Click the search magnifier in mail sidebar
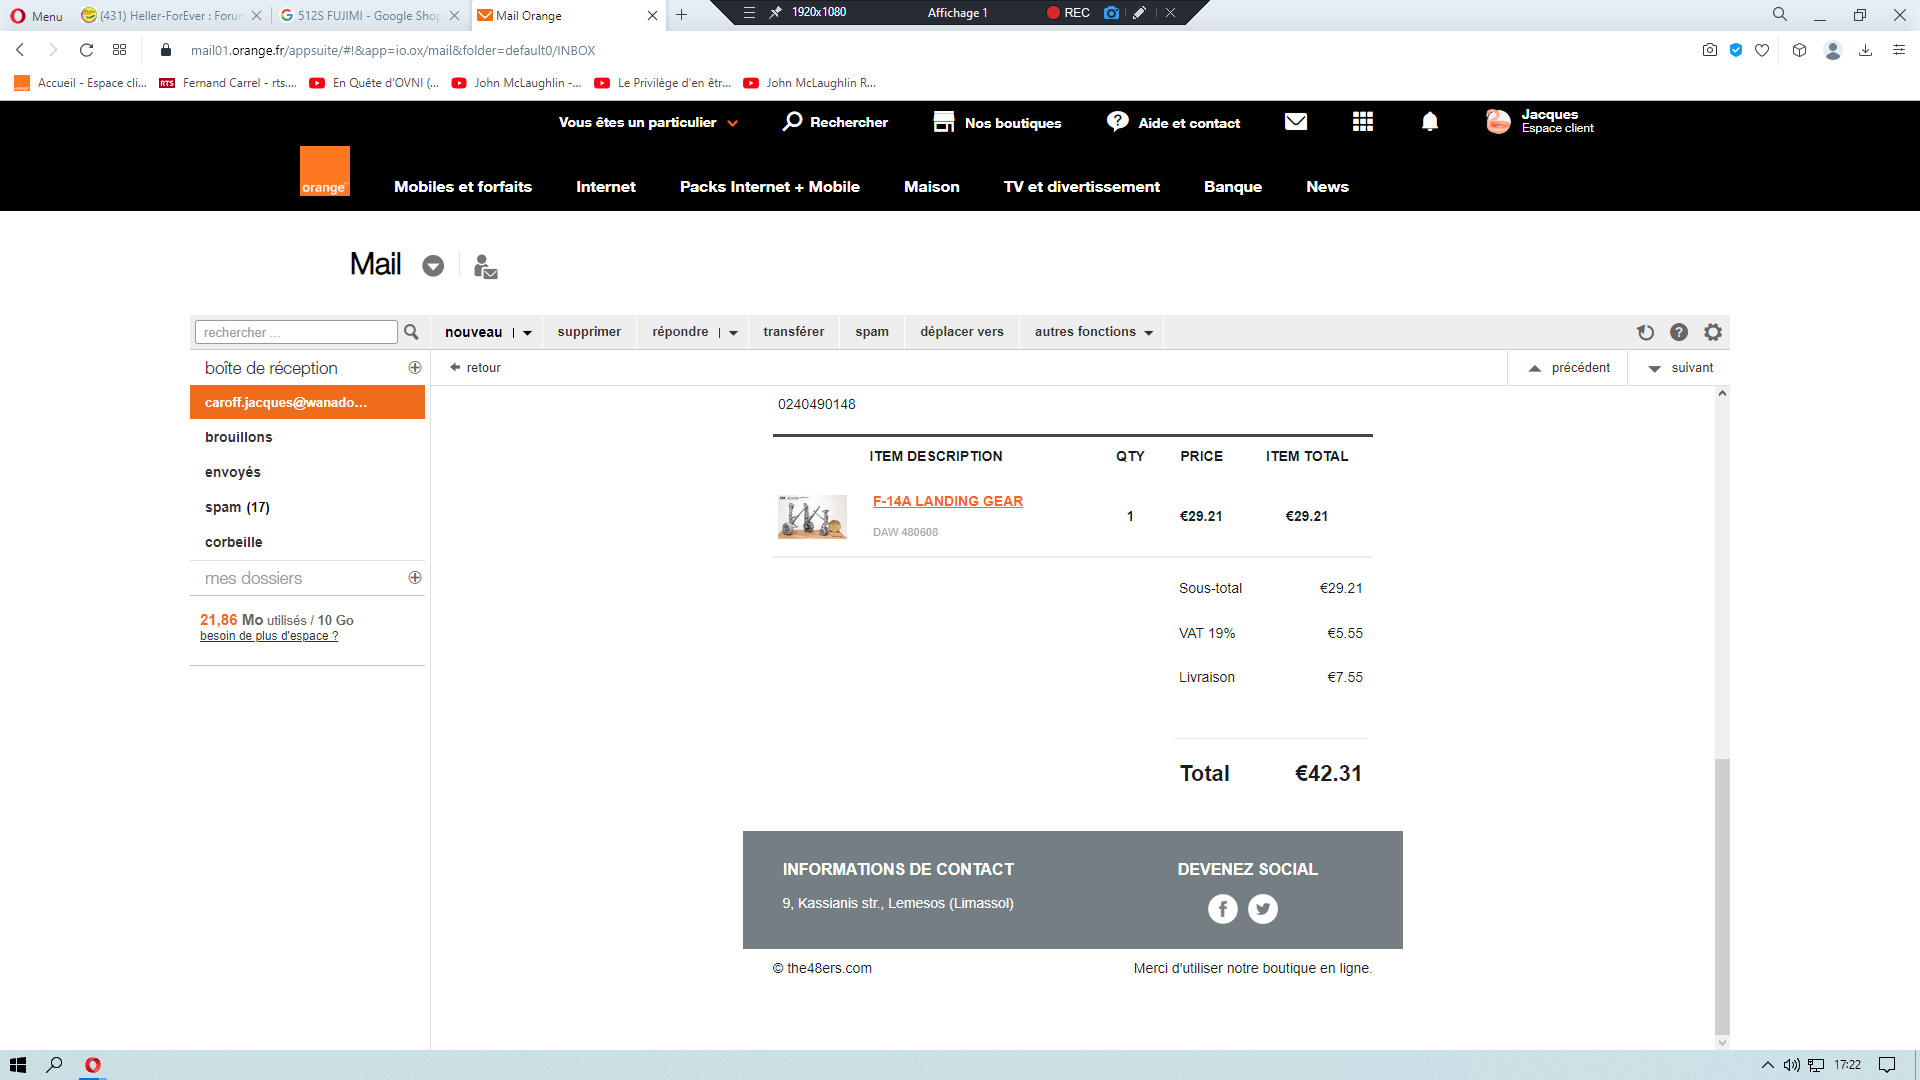The width and height of the screenshot is (1920, 1080). pyautogui.click(x=411, y=332)
